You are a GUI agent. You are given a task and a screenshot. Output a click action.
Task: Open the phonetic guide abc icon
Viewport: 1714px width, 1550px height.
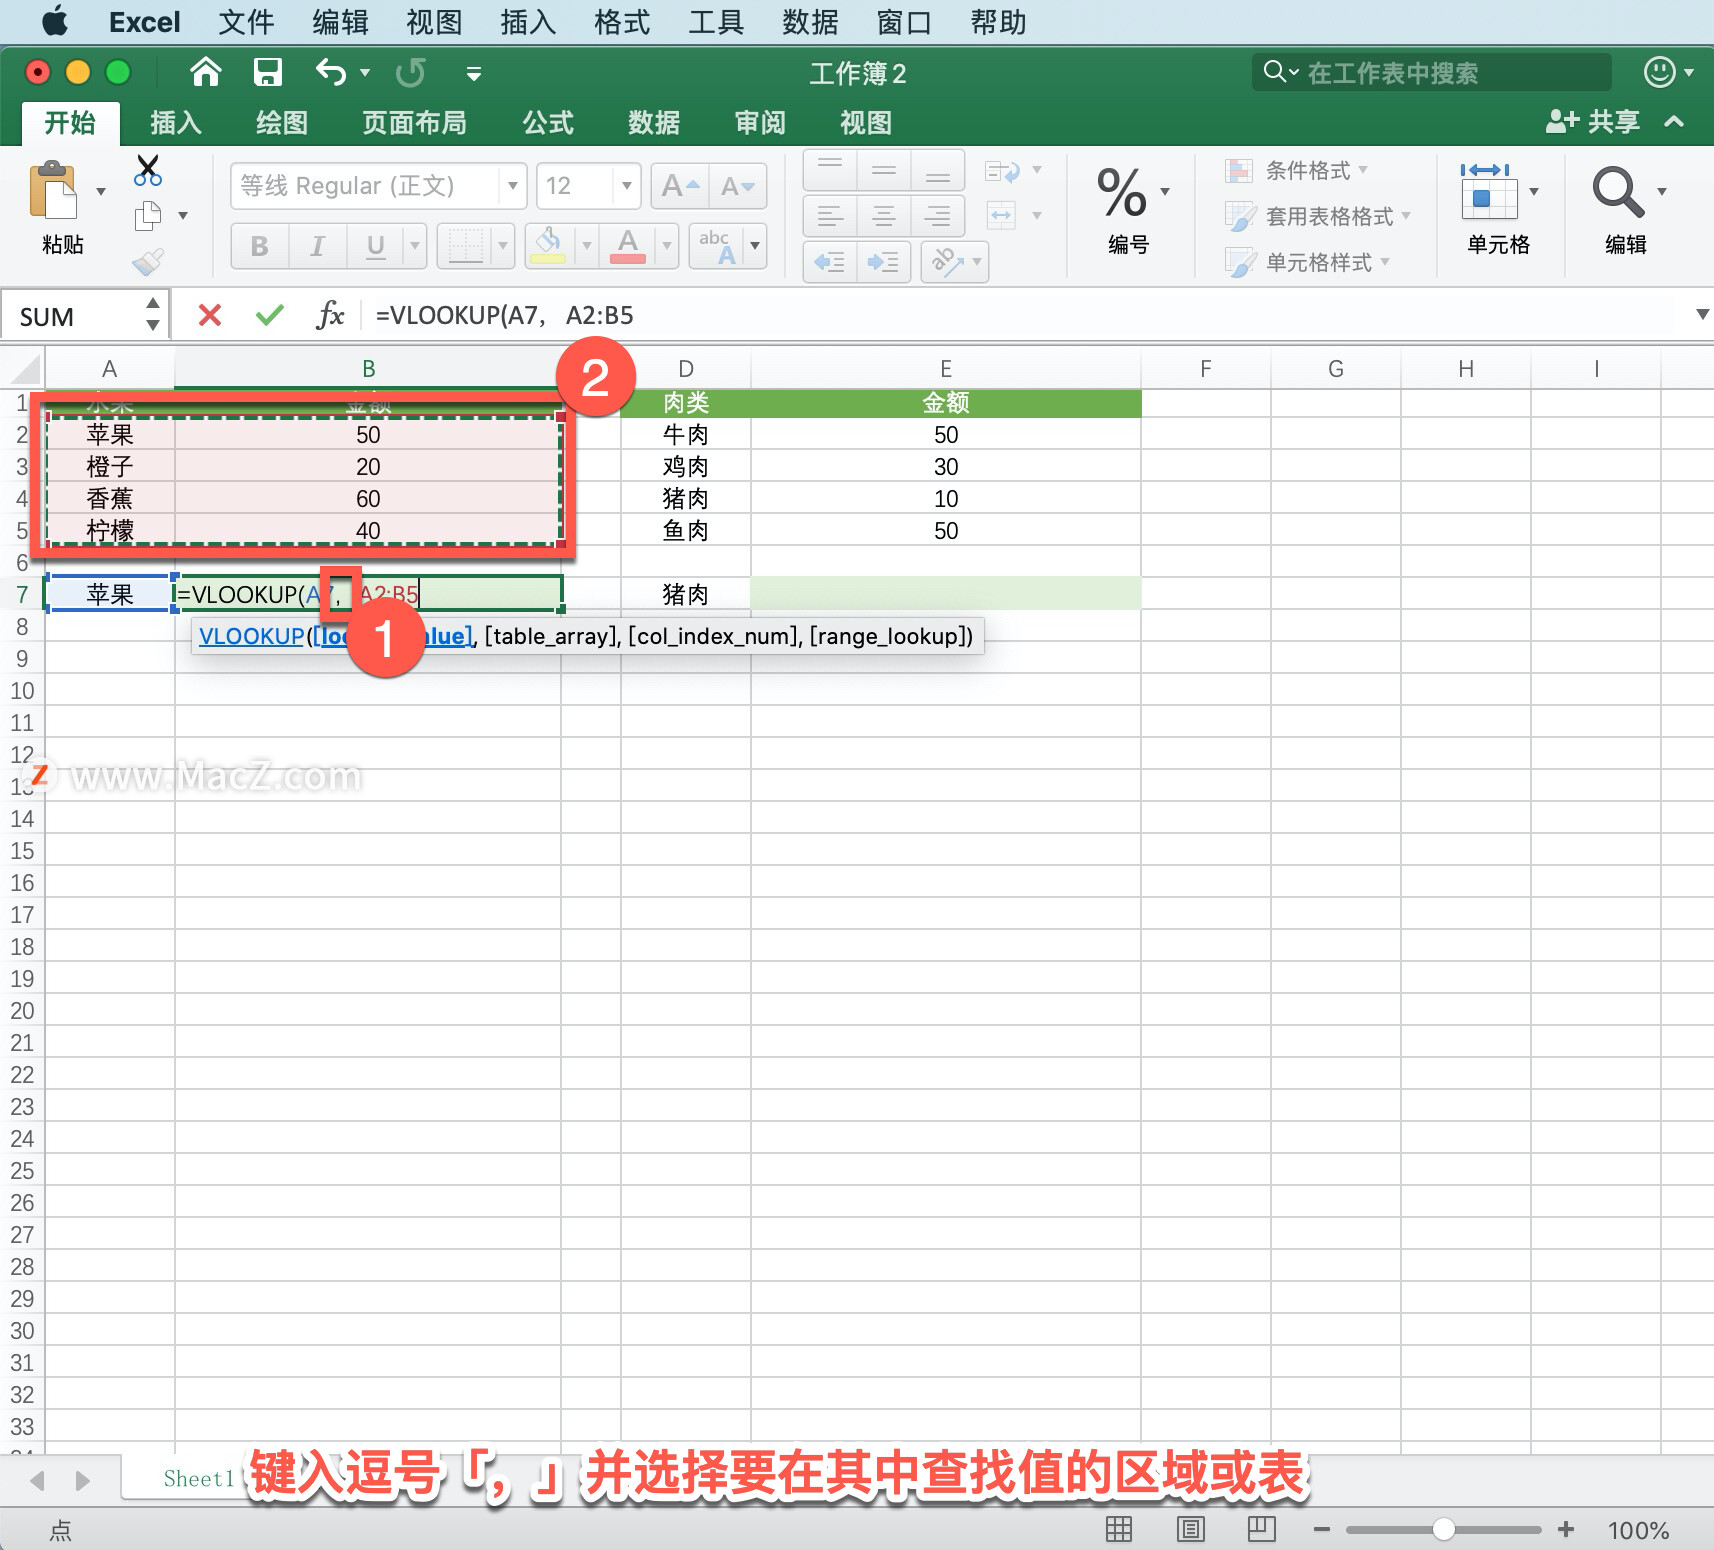(715, 245)
